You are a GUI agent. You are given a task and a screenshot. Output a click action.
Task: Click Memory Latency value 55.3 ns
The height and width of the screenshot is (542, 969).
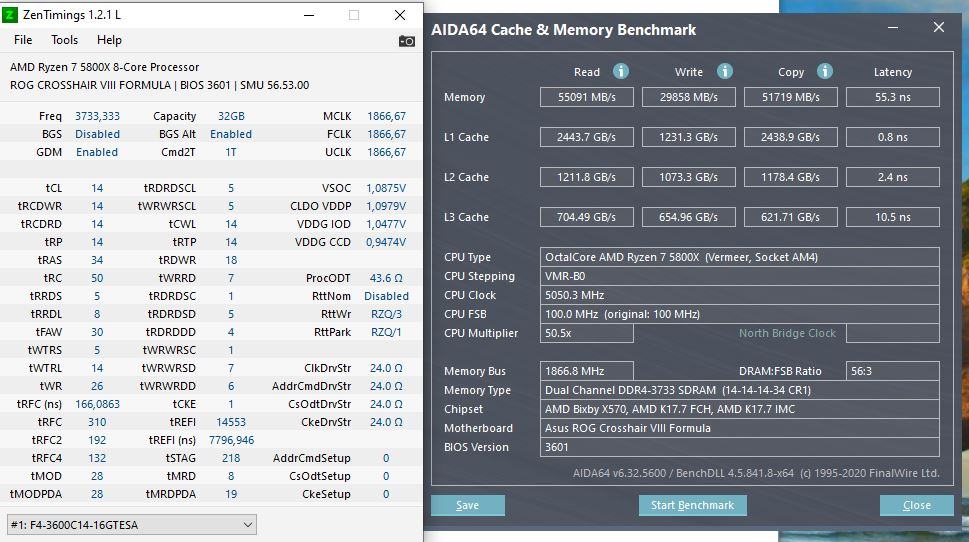click(892, 97)
